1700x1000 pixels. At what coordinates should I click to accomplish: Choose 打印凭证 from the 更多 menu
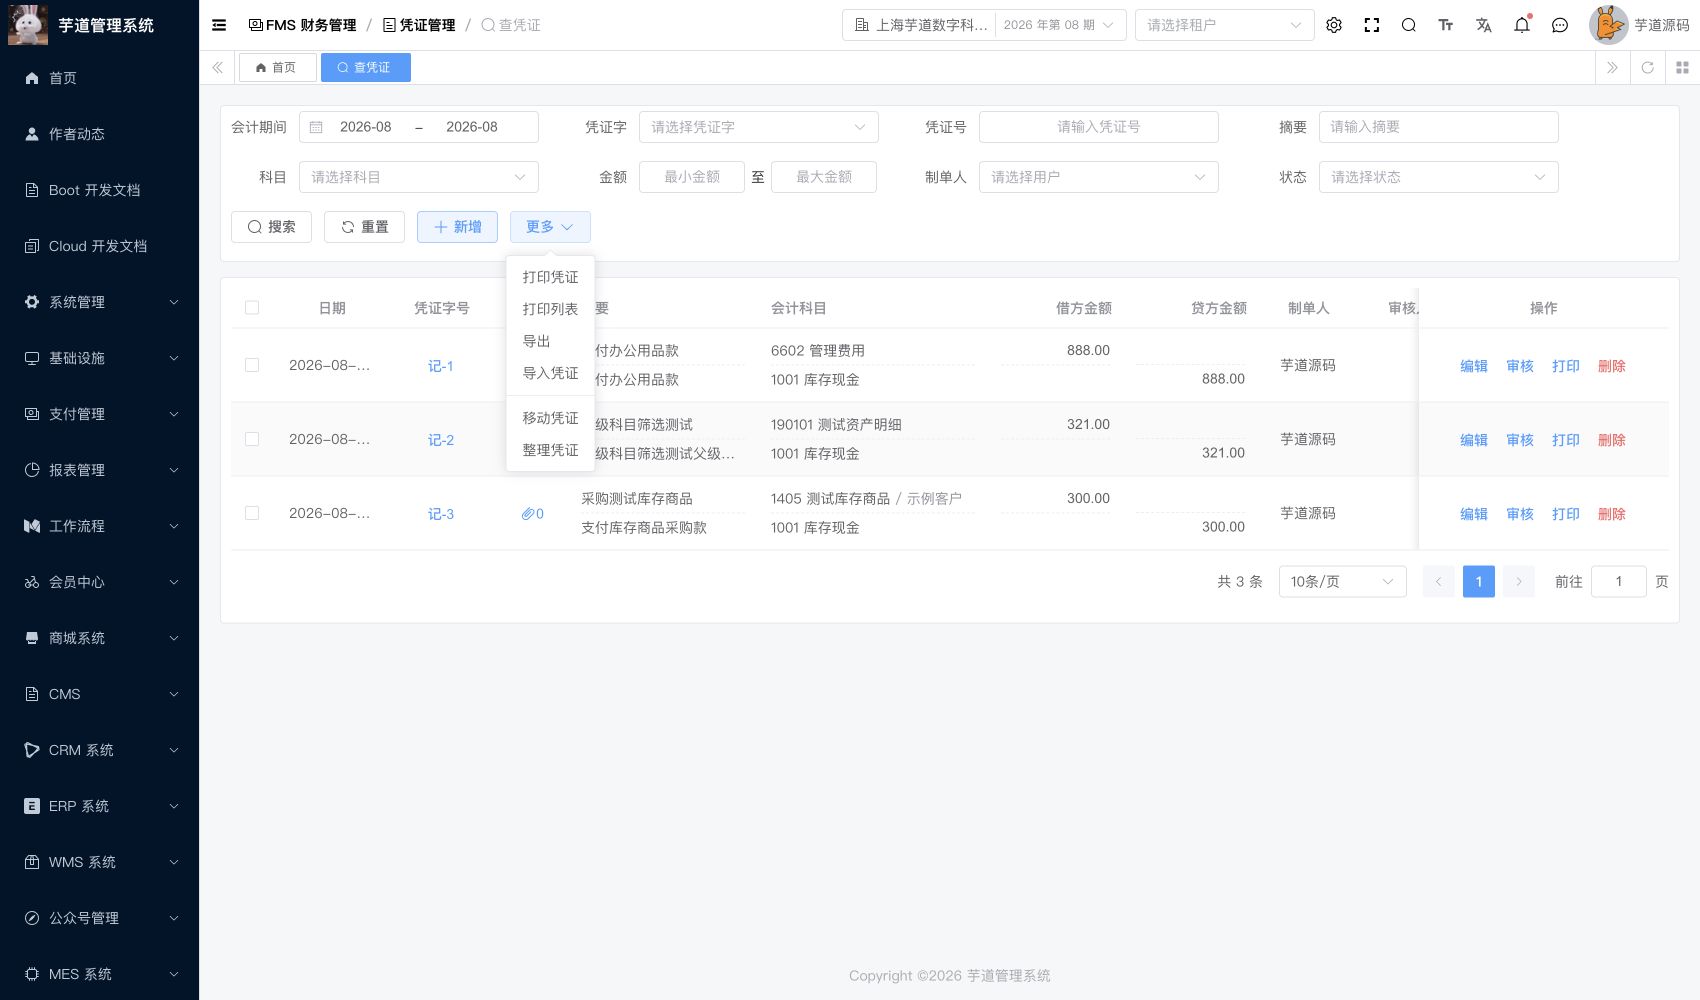pyautogui.click(x=551, y=277)
